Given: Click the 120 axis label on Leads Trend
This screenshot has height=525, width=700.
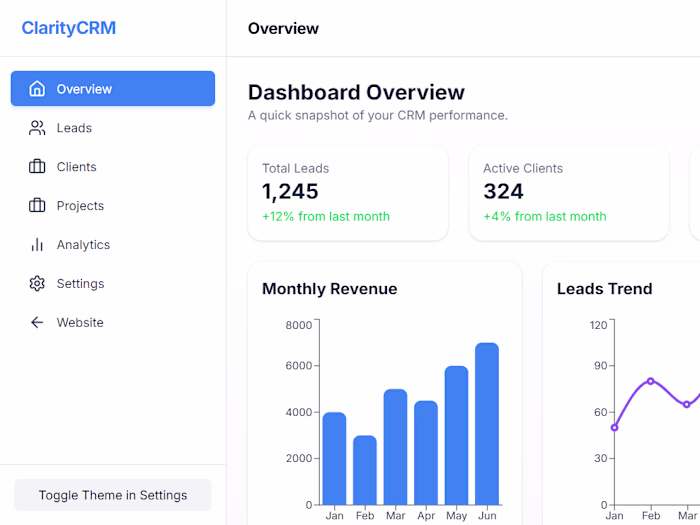Looking at the screenshot, I should pos(598,325).
